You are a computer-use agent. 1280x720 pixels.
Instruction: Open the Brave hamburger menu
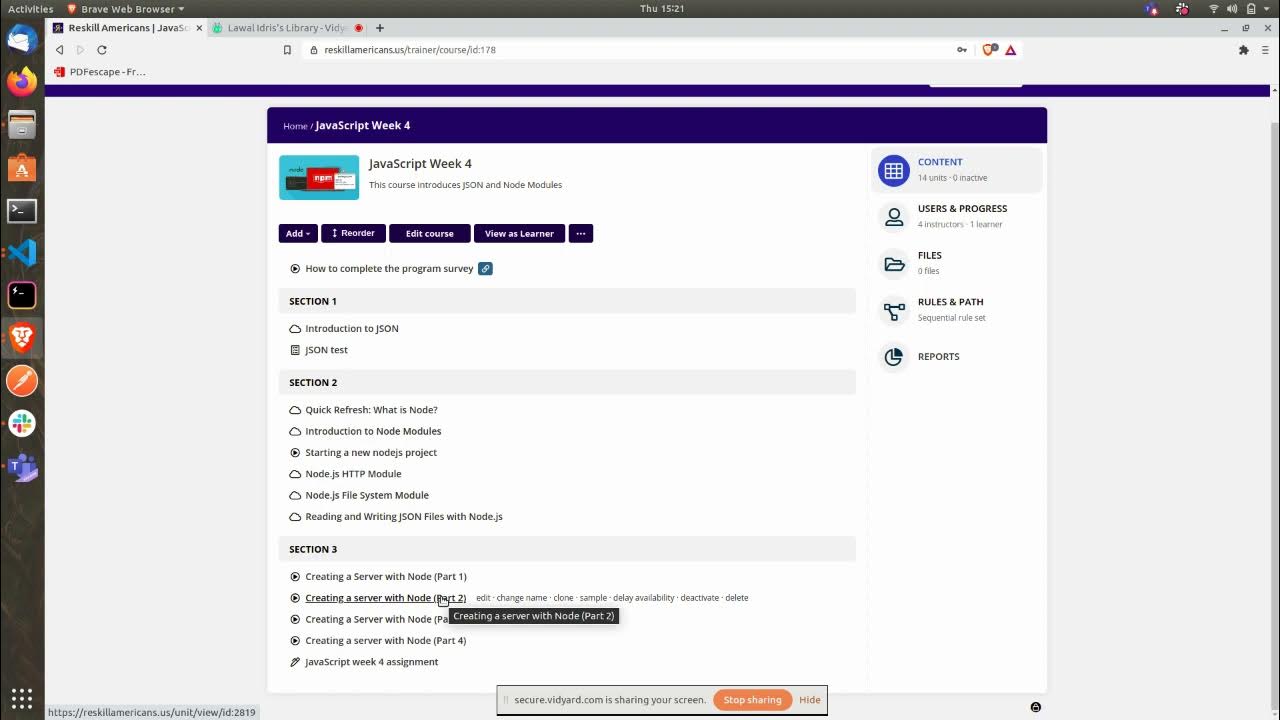click(1266, 50)
